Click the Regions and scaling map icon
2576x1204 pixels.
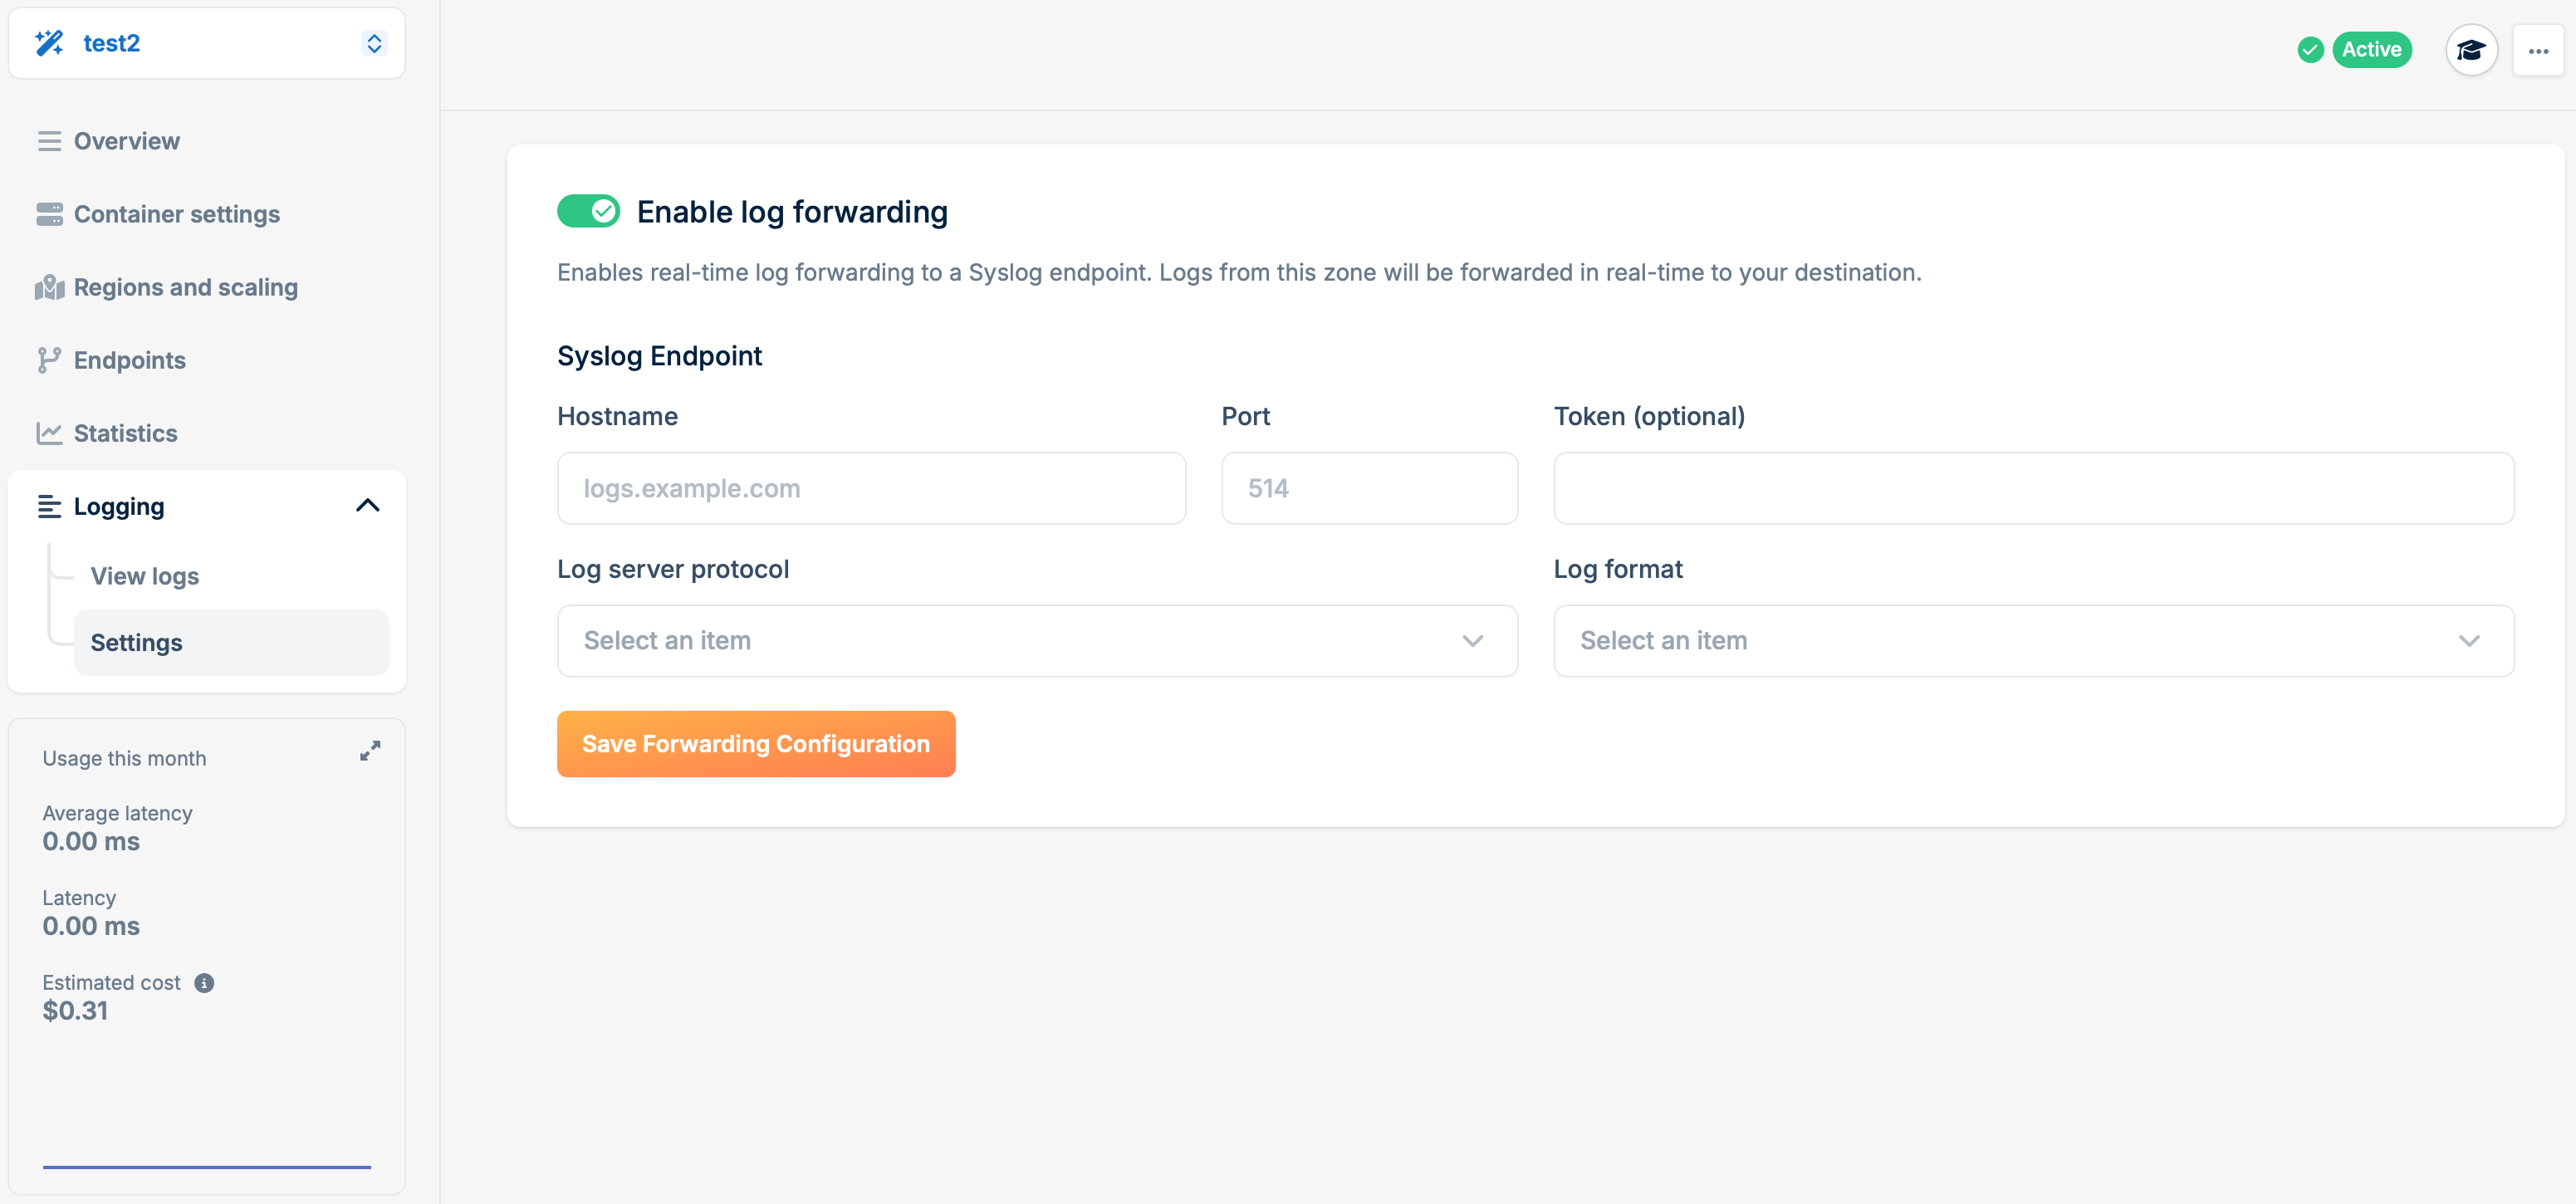49,288
